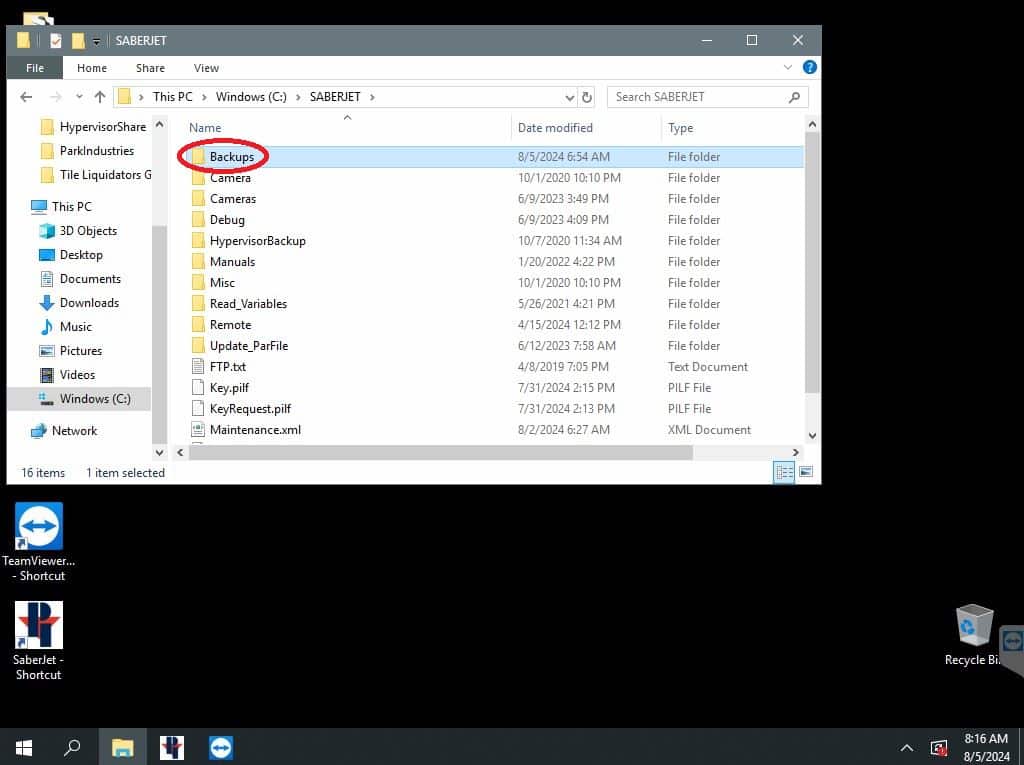Image resolution: width=1024 pixels, height=765 pixels.
Task: Open HypervisorShare in navigation pane
Action: tap(93, 127)
